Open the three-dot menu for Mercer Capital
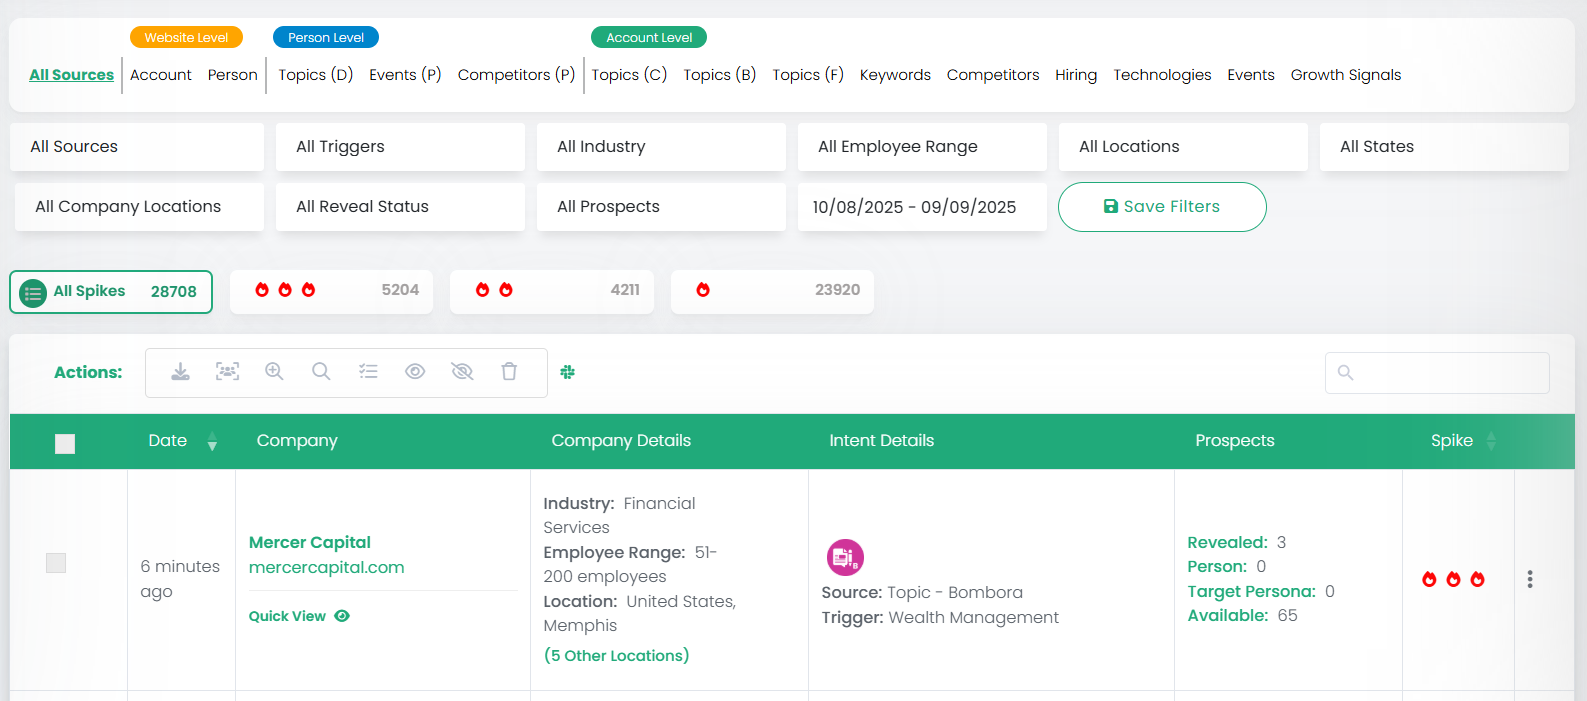The image size is (1587, 701). pos(1529,579)
